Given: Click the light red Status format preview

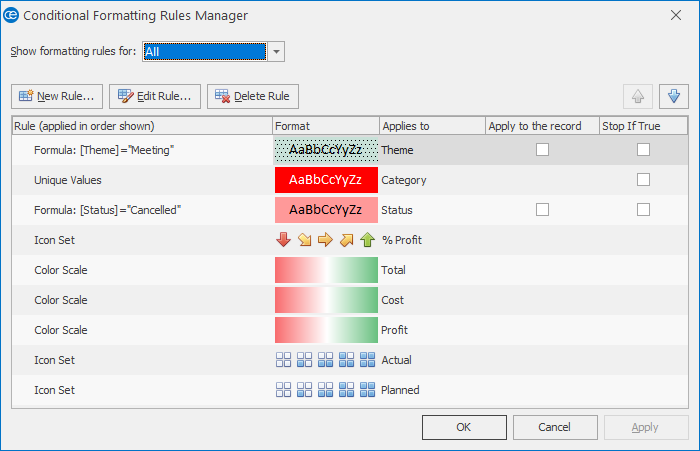Looking at the screenshot, I should [326, 210].
